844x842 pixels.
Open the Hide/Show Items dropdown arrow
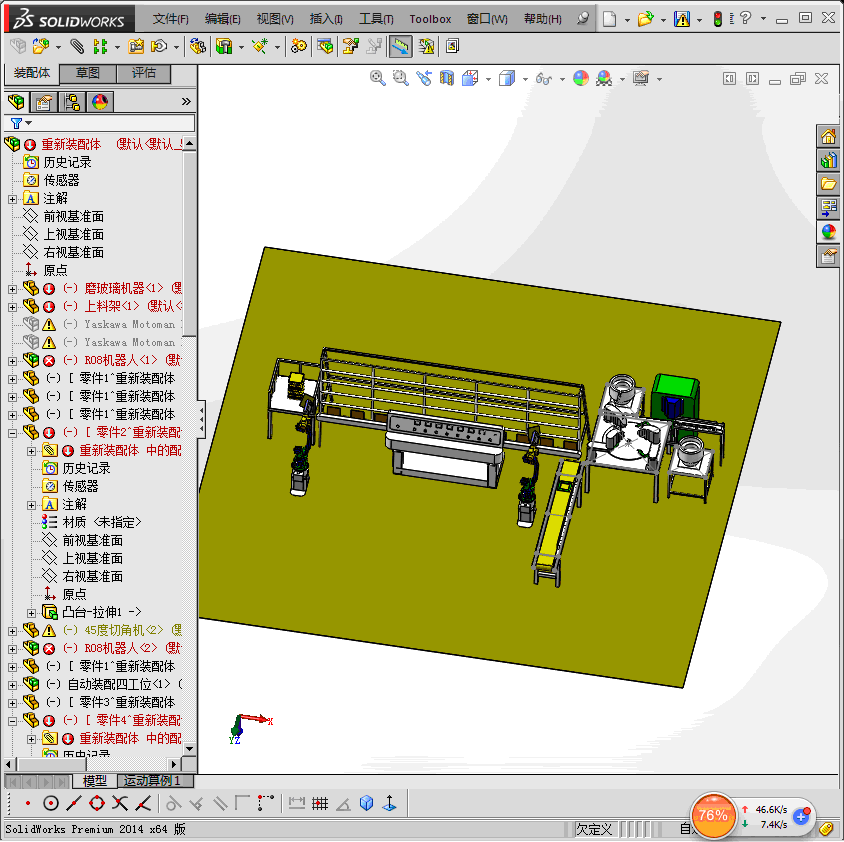[x=562, y=80]
